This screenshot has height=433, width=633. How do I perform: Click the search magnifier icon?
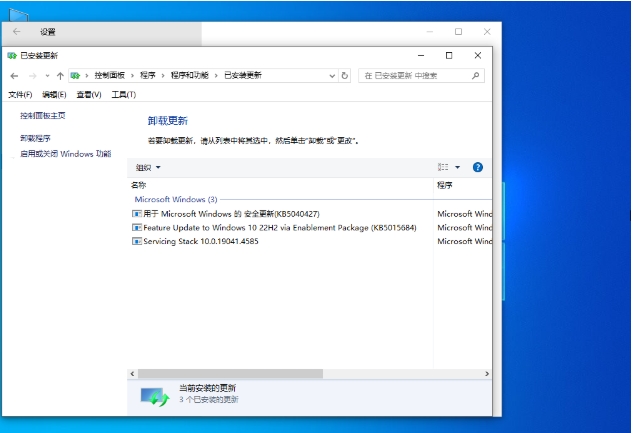475,75
